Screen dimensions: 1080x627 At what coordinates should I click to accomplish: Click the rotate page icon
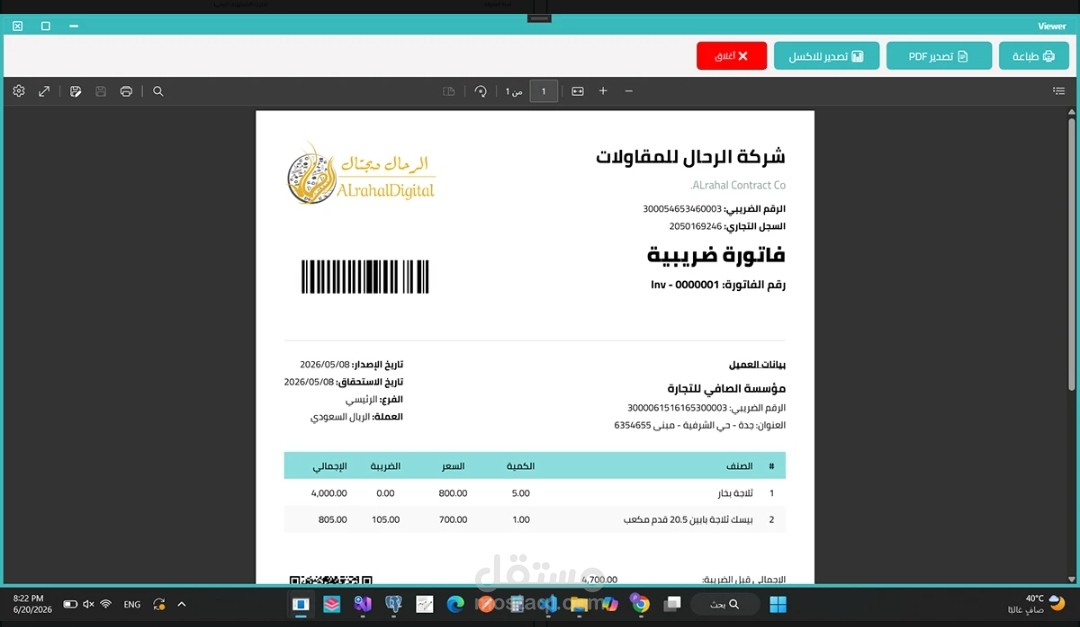point(480,91)
